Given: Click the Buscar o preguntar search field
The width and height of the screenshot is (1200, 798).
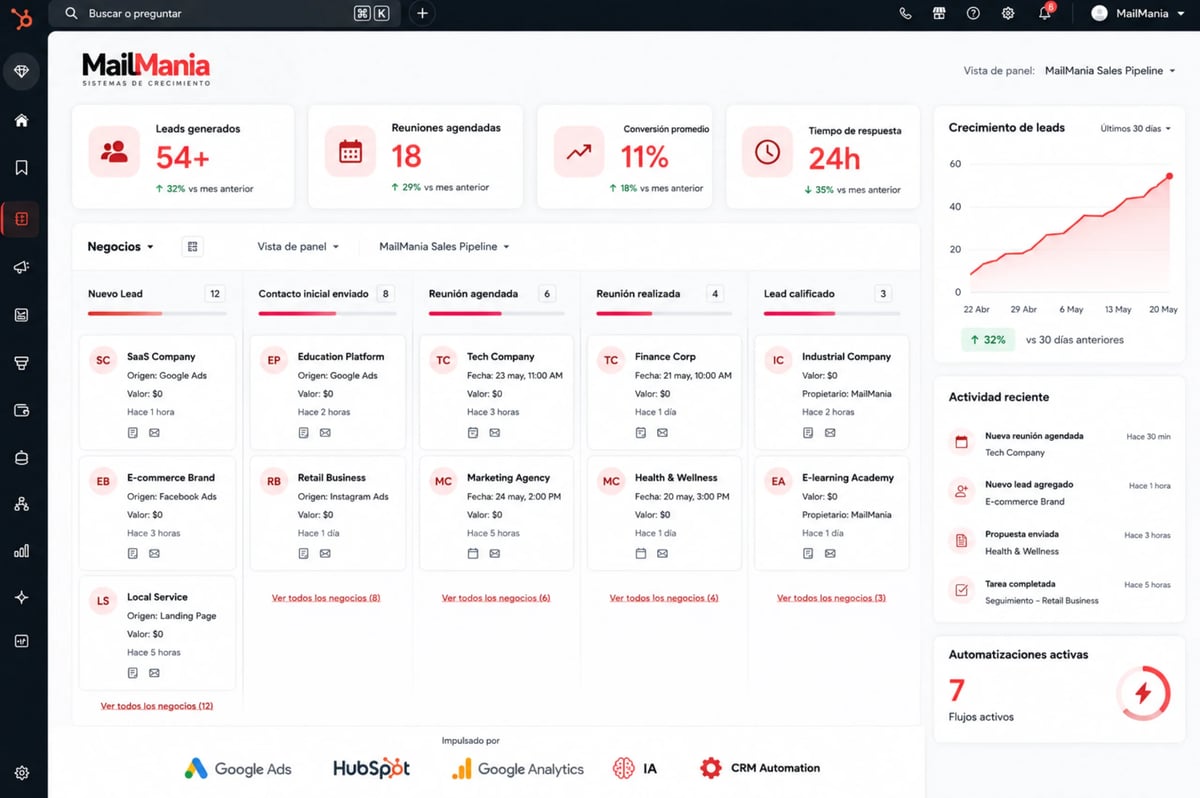Looking at the screenshot, I should click(x=225, y=14).
